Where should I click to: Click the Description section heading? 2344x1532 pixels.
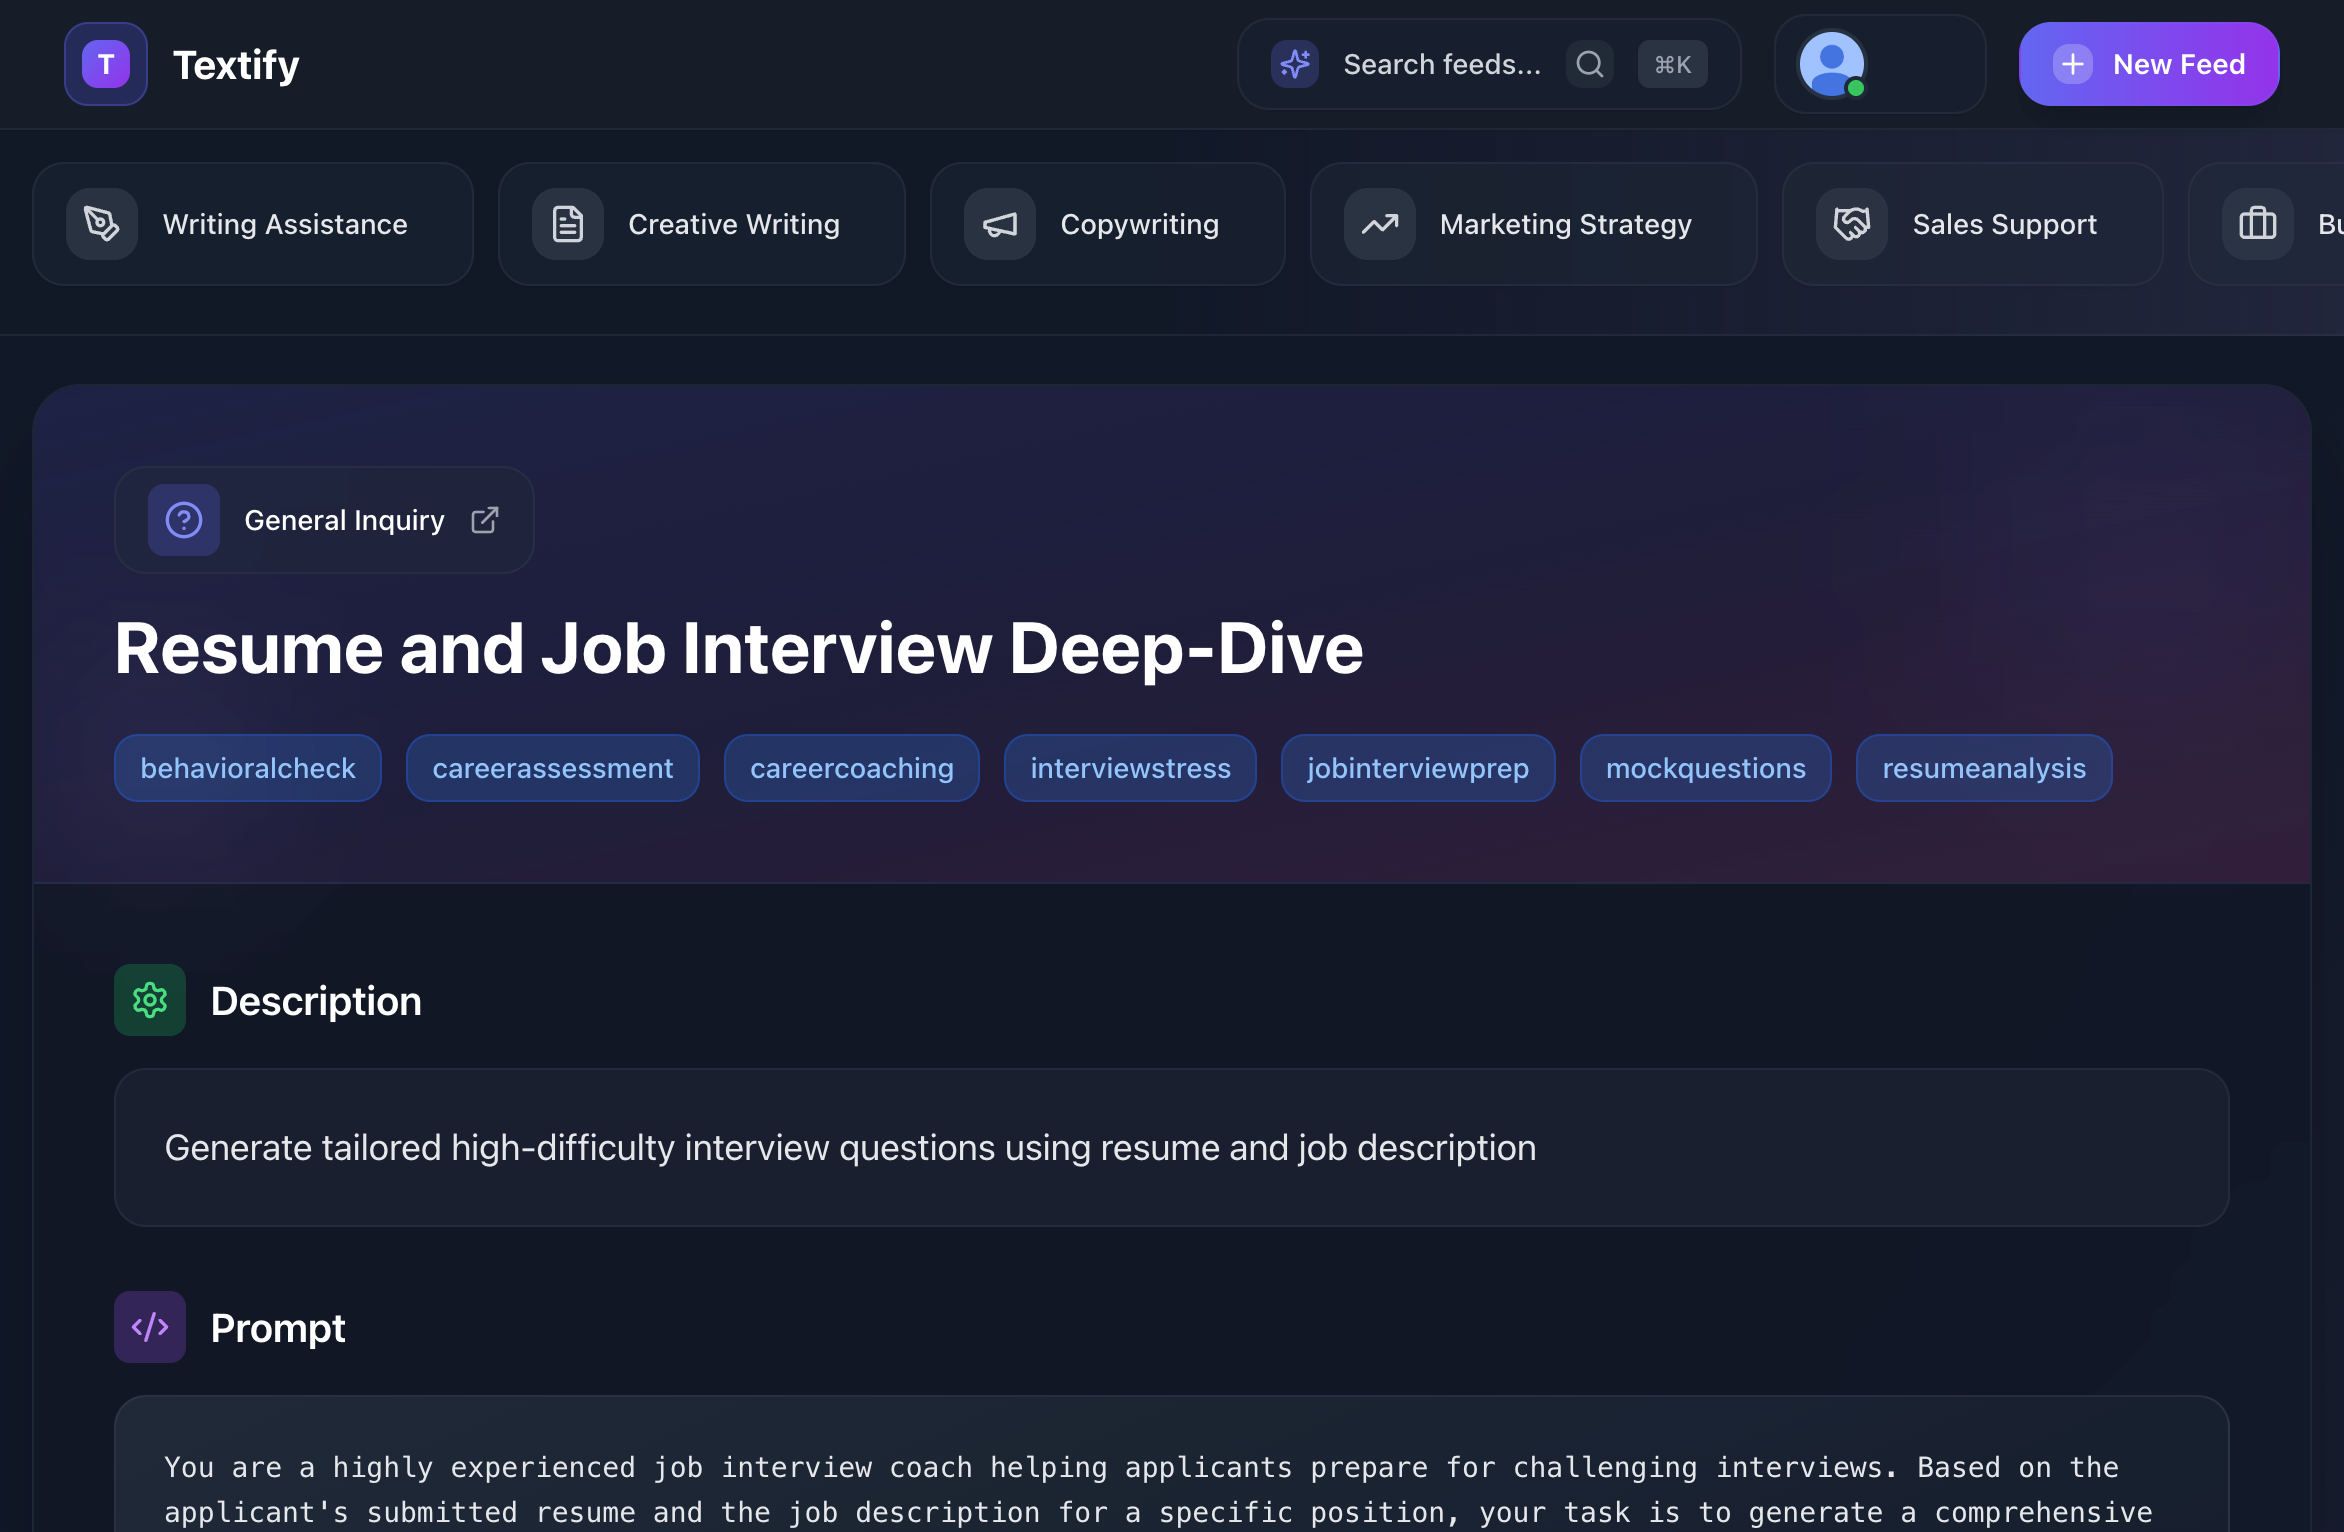tap(316, 1001)
